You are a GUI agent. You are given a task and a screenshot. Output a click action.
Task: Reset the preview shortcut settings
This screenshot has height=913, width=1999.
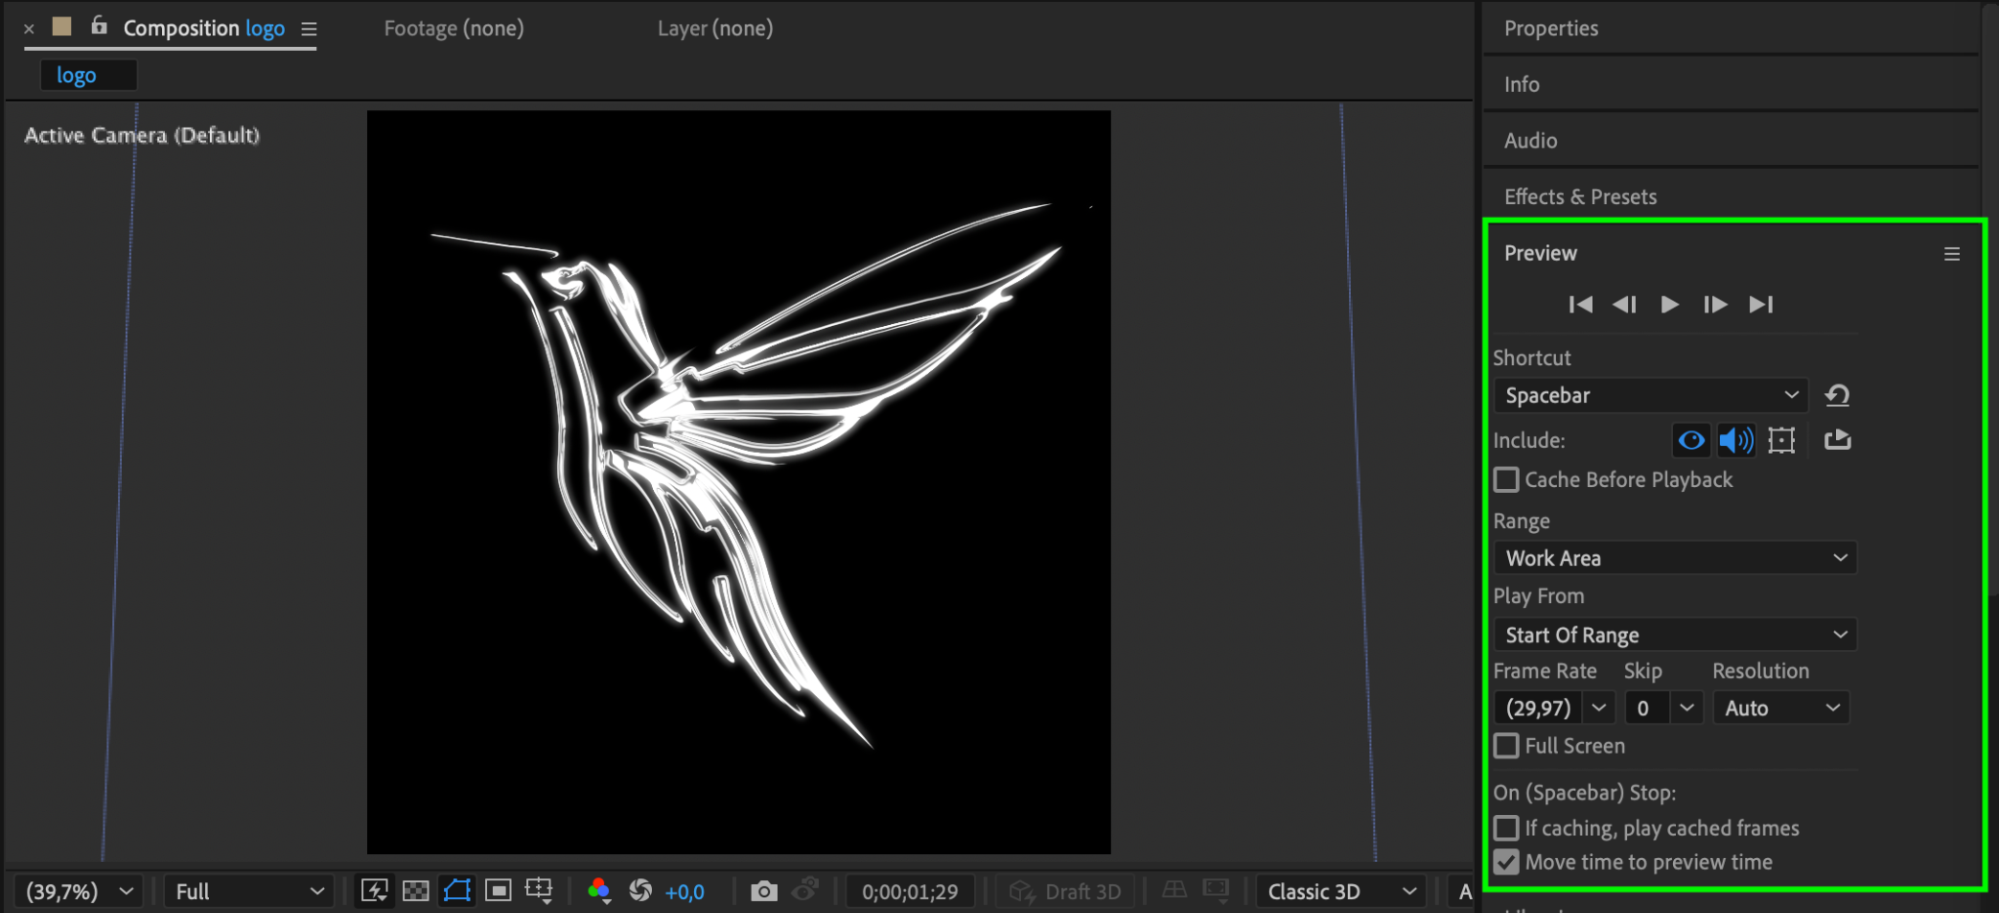[x=1837, y=396]
